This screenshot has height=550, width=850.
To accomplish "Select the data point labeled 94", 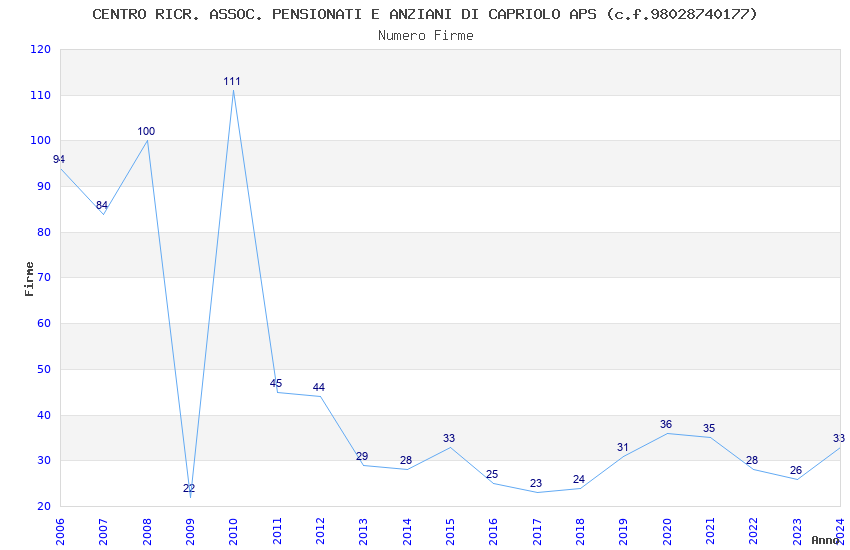I will coord(59,159).
